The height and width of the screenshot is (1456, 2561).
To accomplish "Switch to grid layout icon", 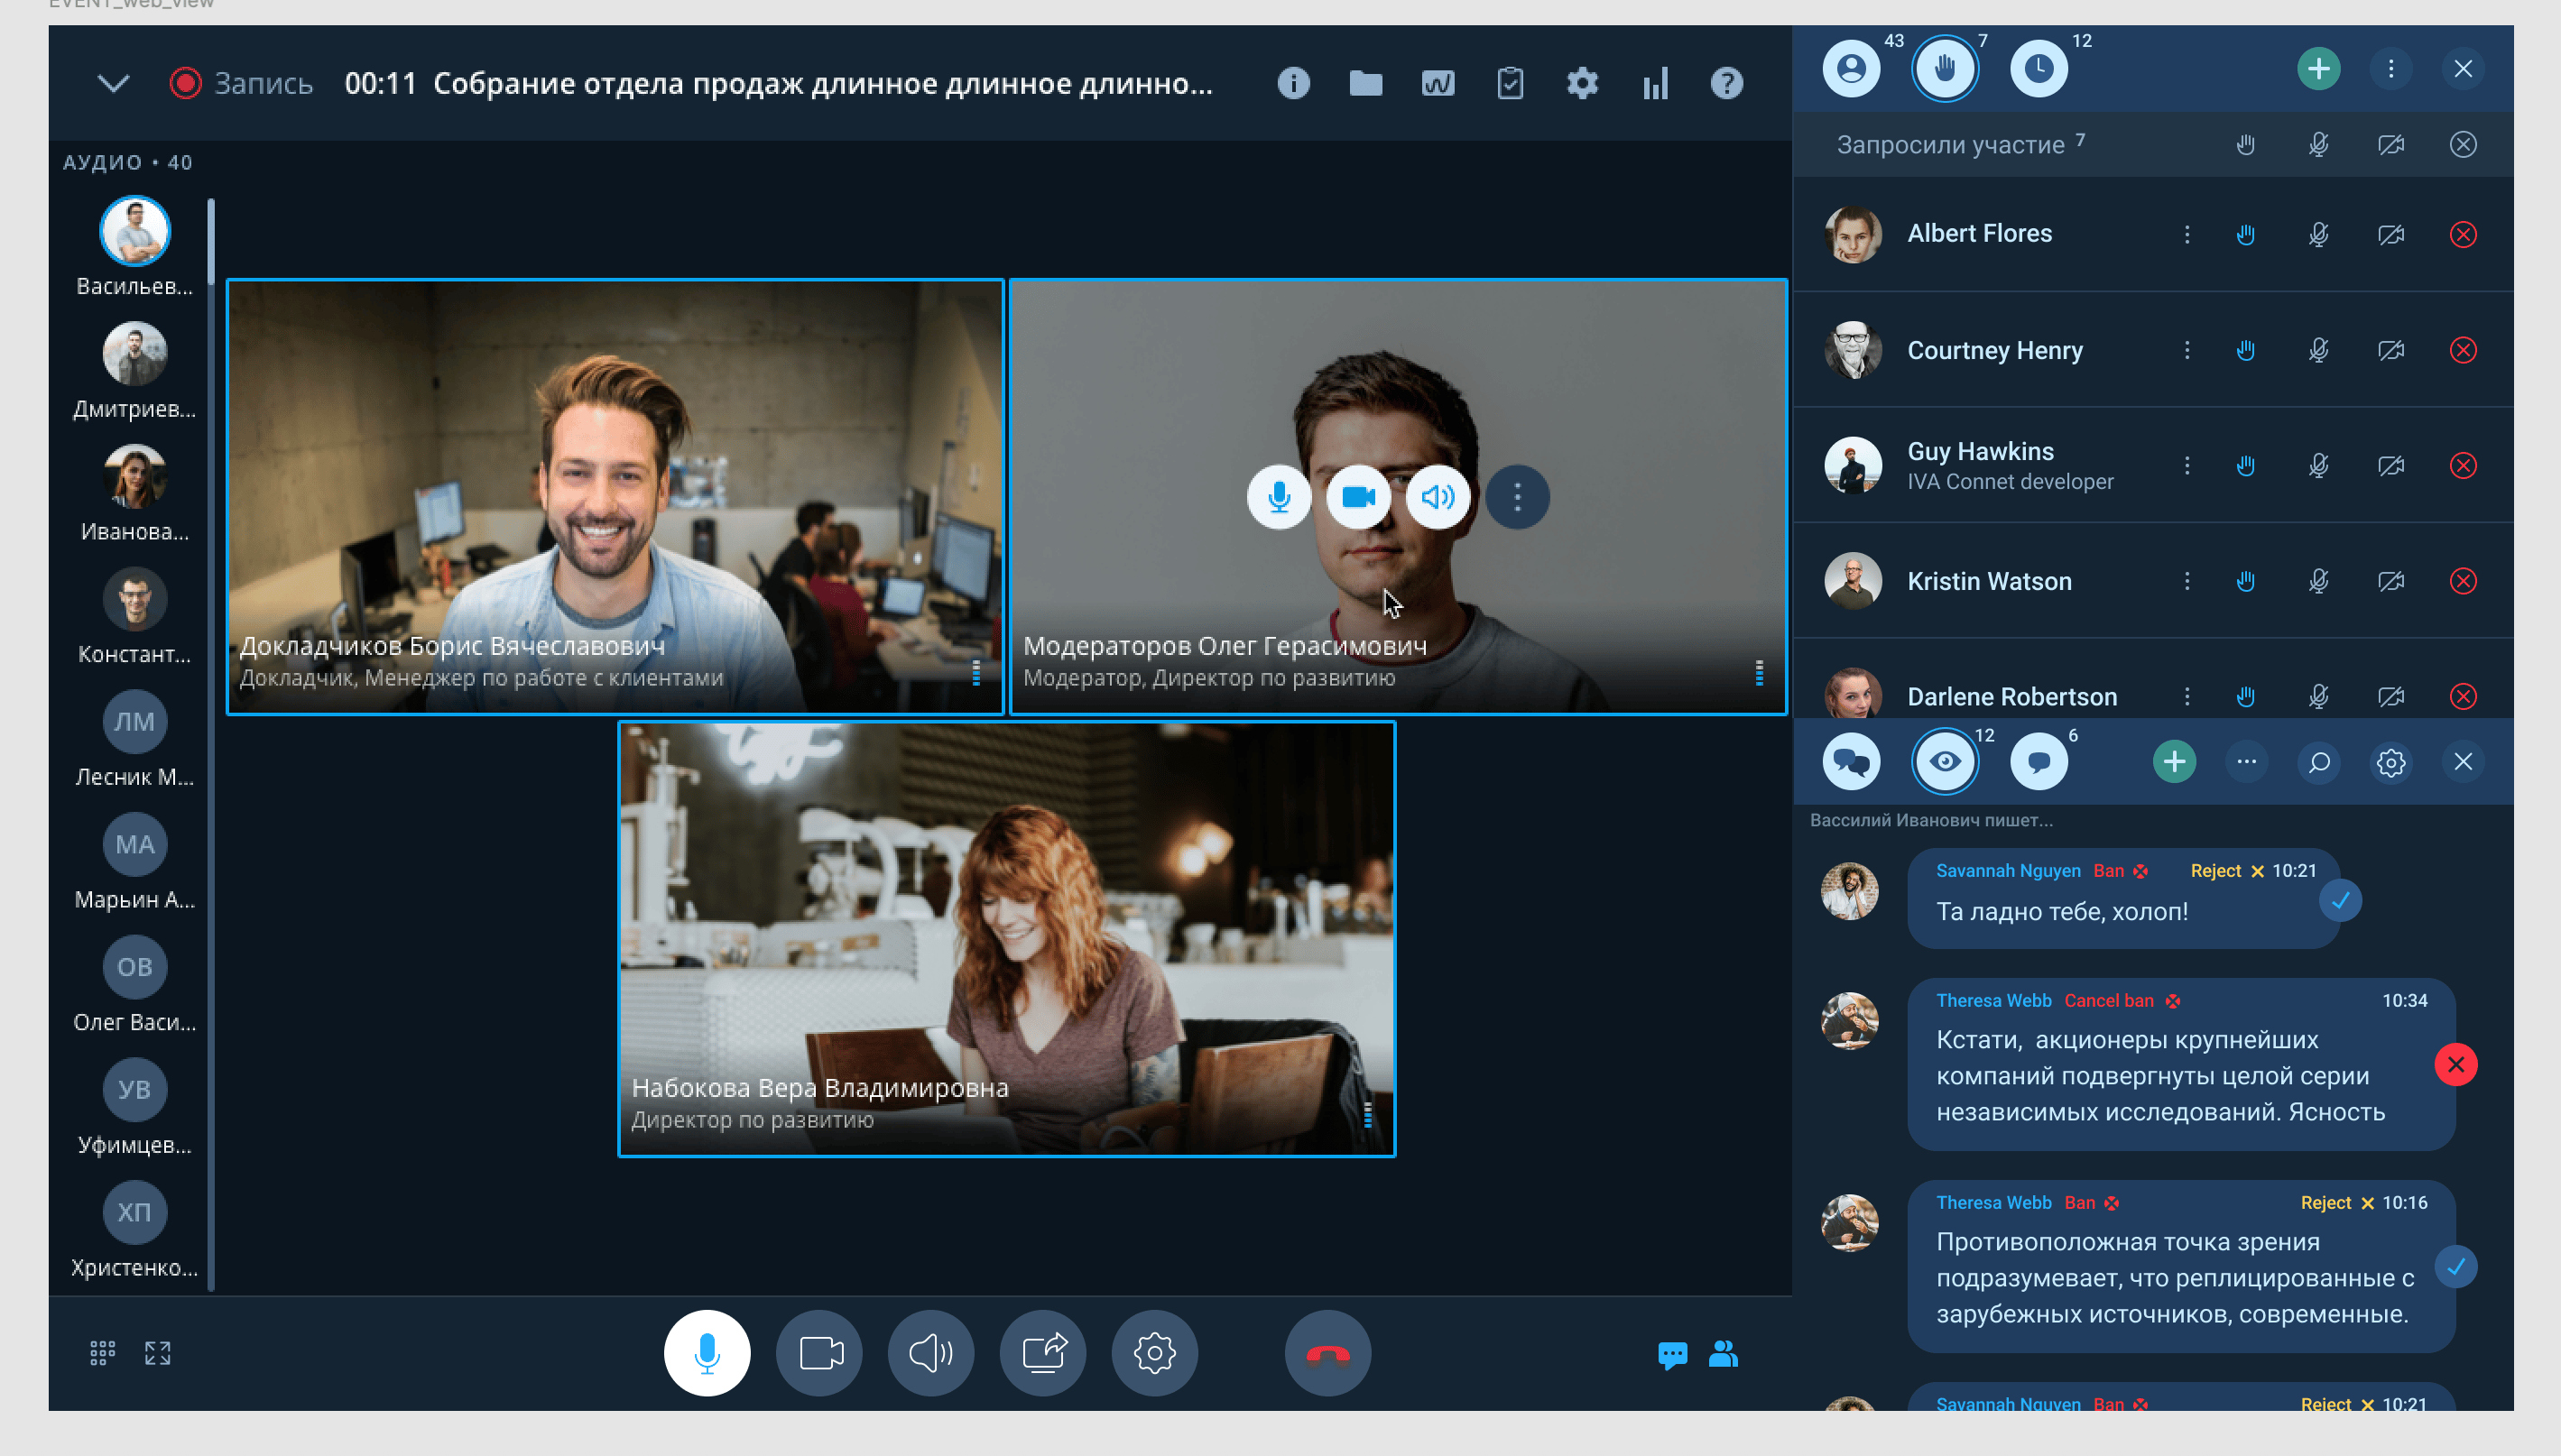I will click(x=102, y=1353).
